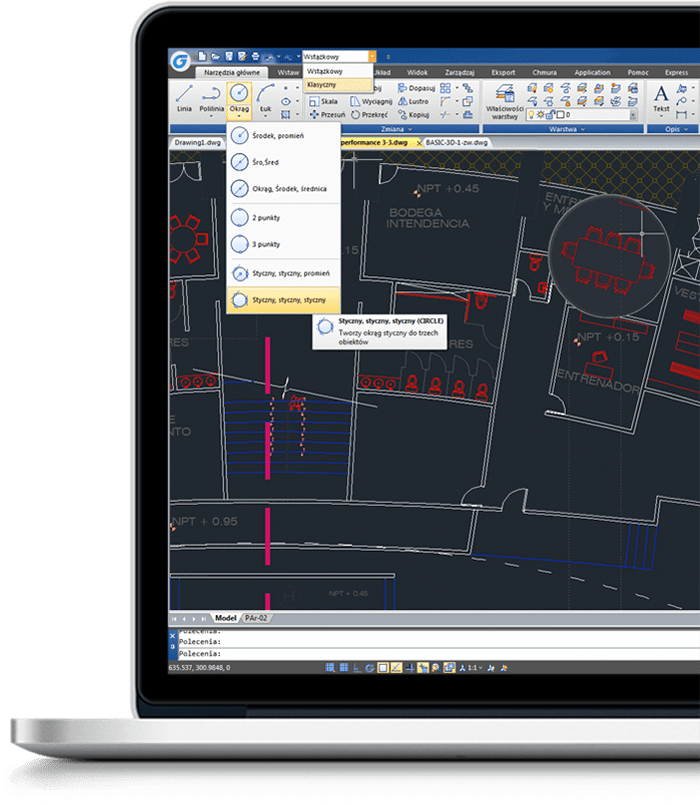This screenshot has width=700, height=806.
Task: Open the annotation scale 1:1 dropdown
Action: [x=475, y=668]
